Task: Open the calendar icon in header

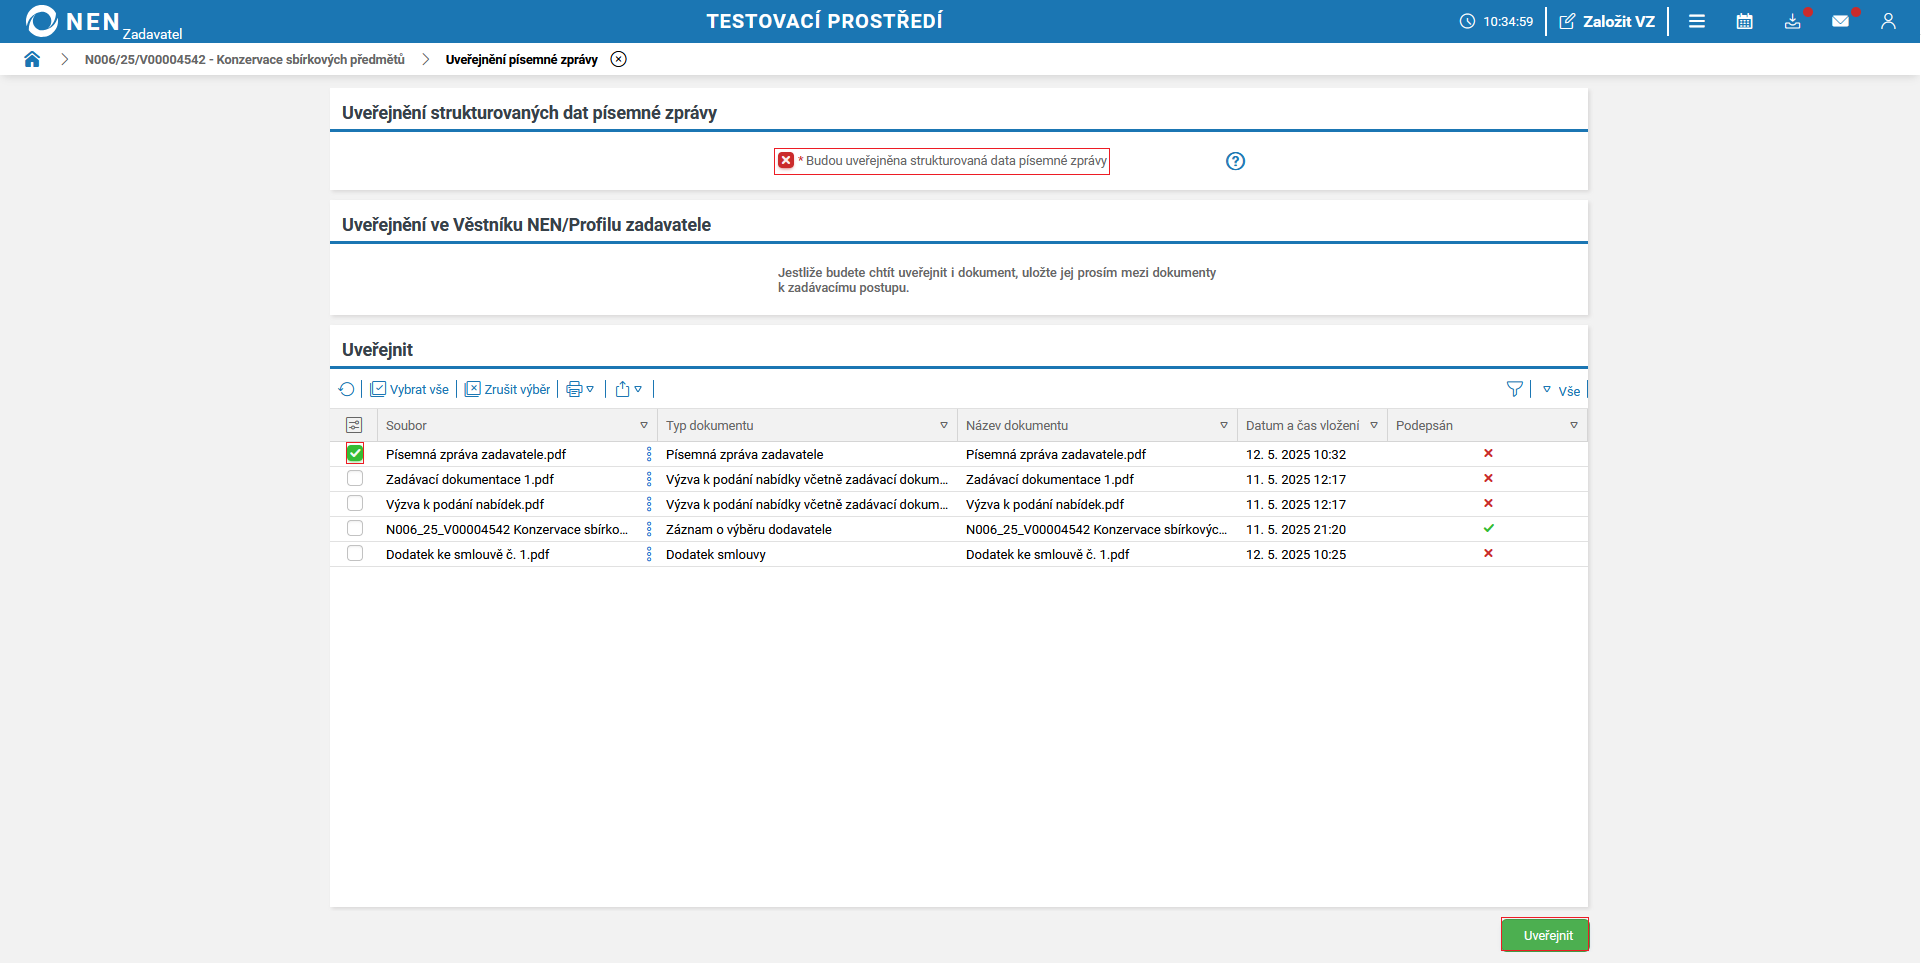Action: point(1745,21)
